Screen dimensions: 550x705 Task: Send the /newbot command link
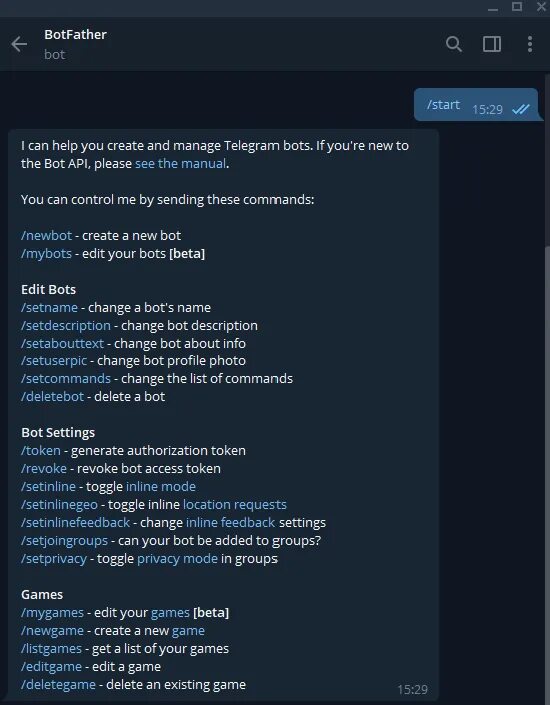pos(46,235)
